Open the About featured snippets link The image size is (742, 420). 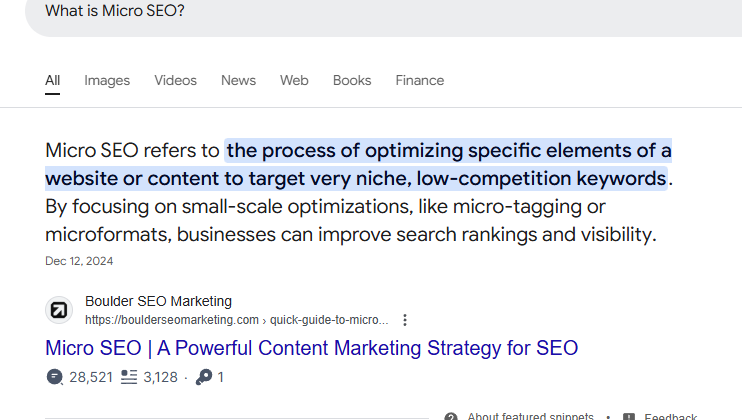click(530, 416)
